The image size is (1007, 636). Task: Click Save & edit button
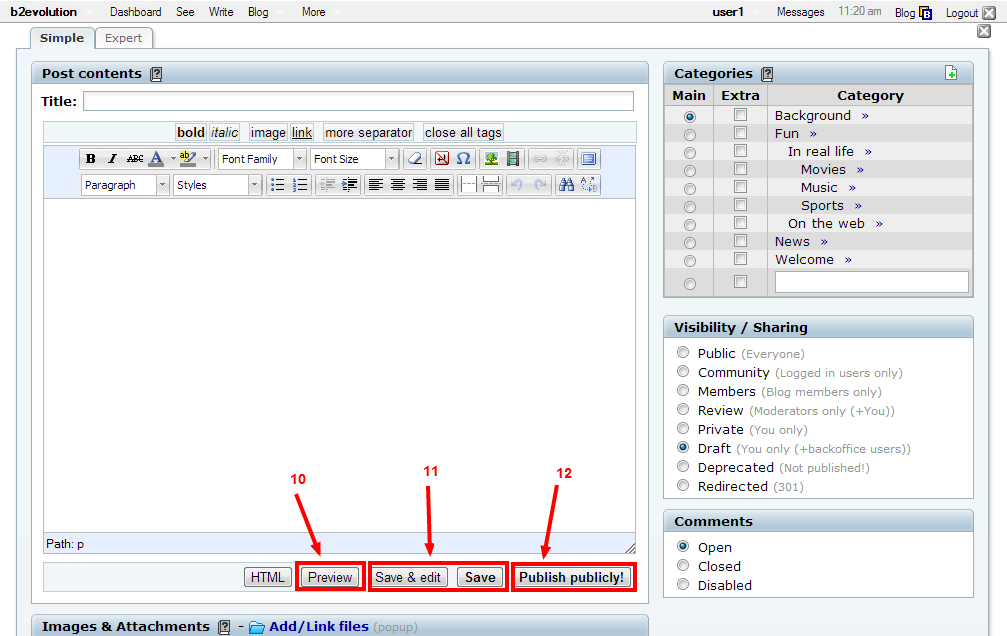pos(408,577)
